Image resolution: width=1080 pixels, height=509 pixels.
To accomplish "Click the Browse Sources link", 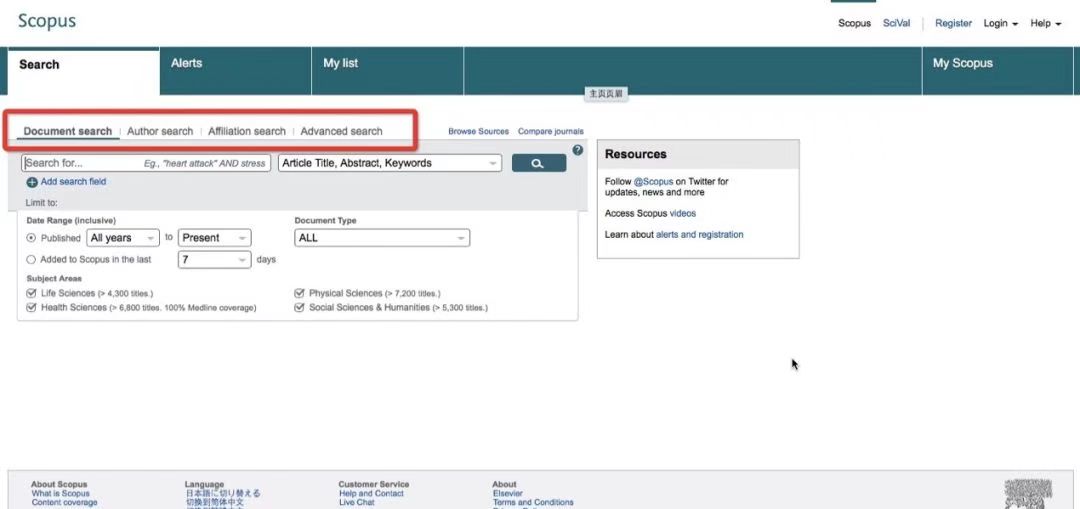I will pos(479,131).
